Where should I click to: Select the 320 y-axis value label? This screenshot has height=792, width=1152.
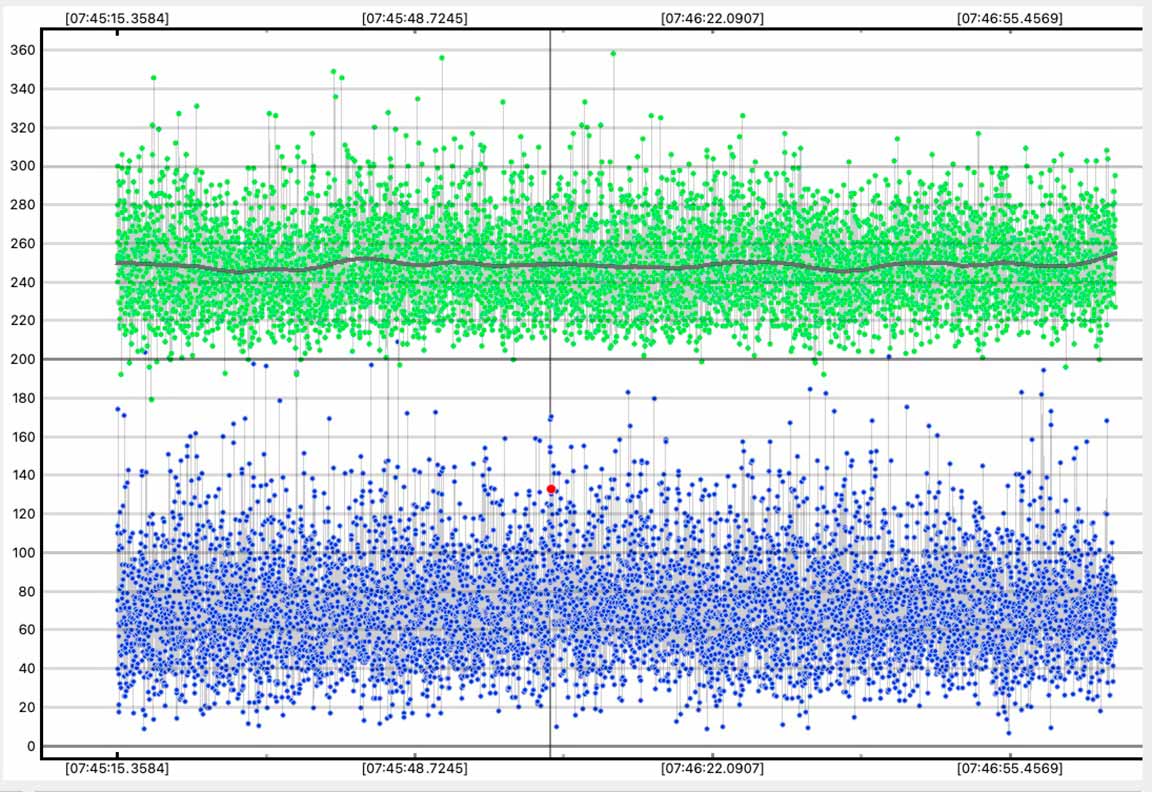pyautogui.click(x=22, y=128)
